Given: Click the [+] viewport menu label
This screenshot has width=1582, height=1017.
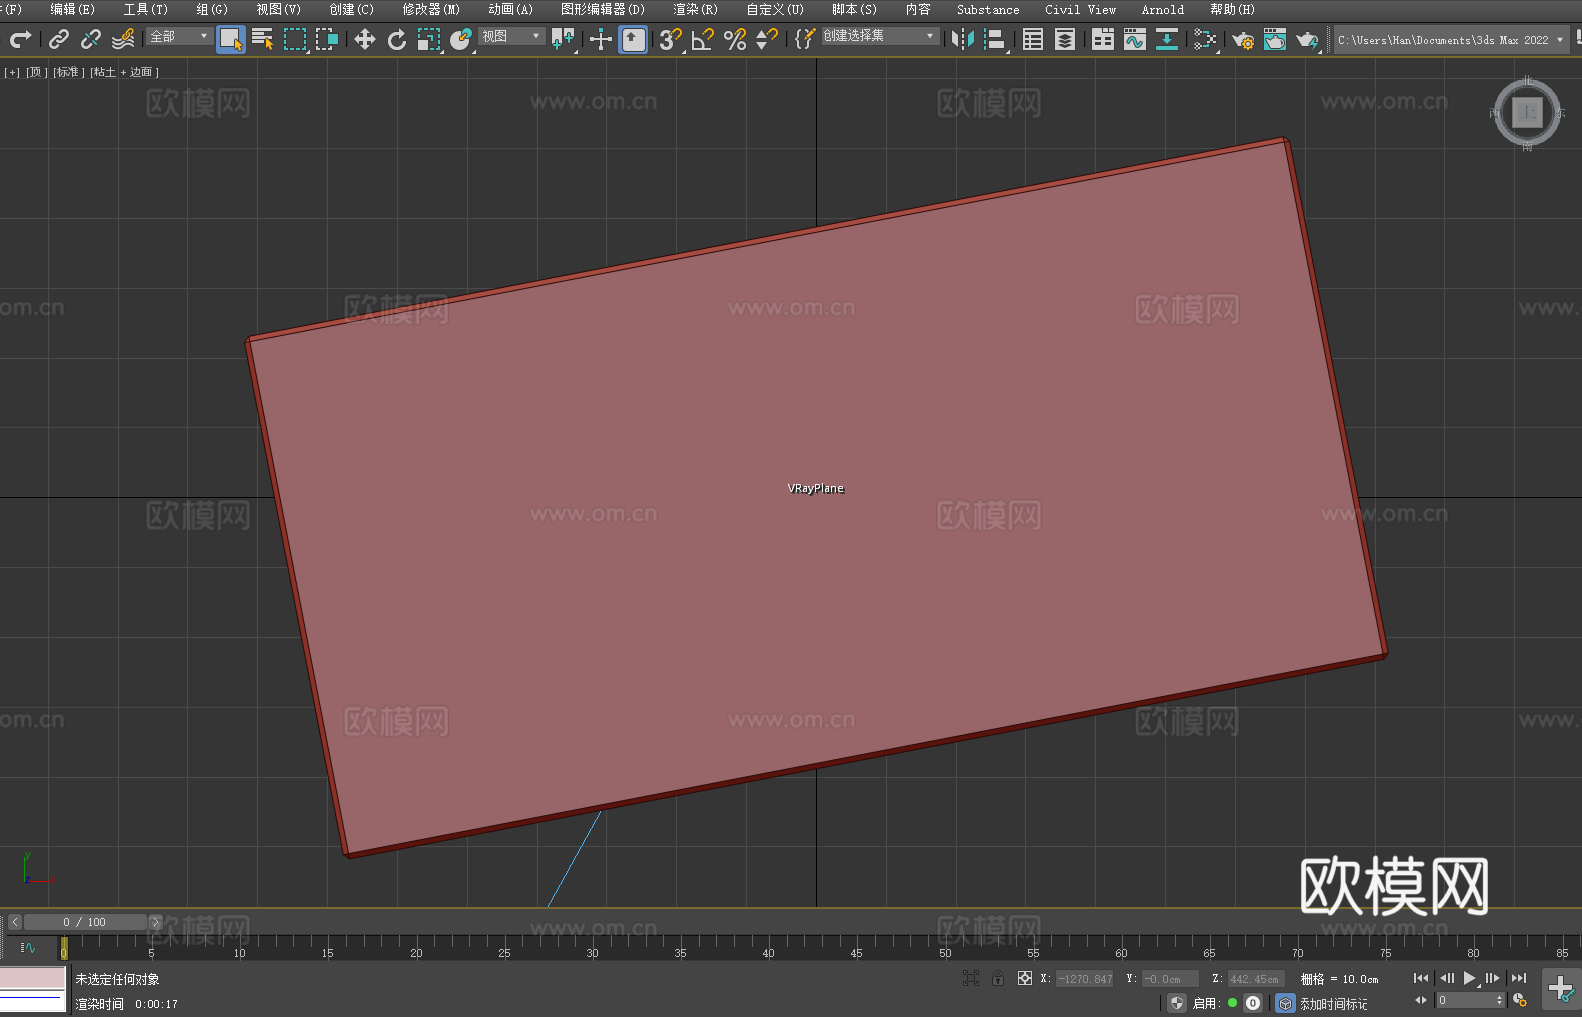Looking at the screenshot, I should click(x=12, y=72).
